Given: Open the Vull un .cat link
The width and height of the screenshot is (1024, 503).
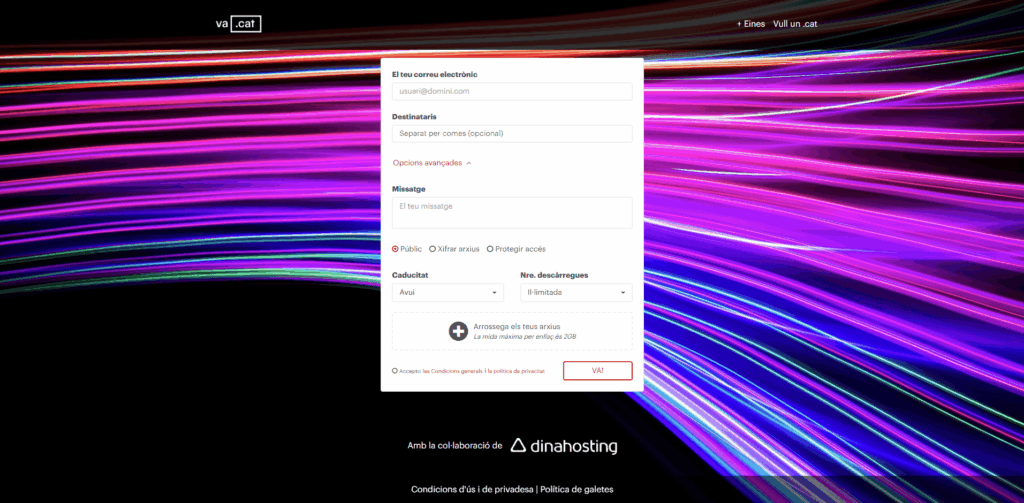Looking at the screenshot, I should pos(795,24).
